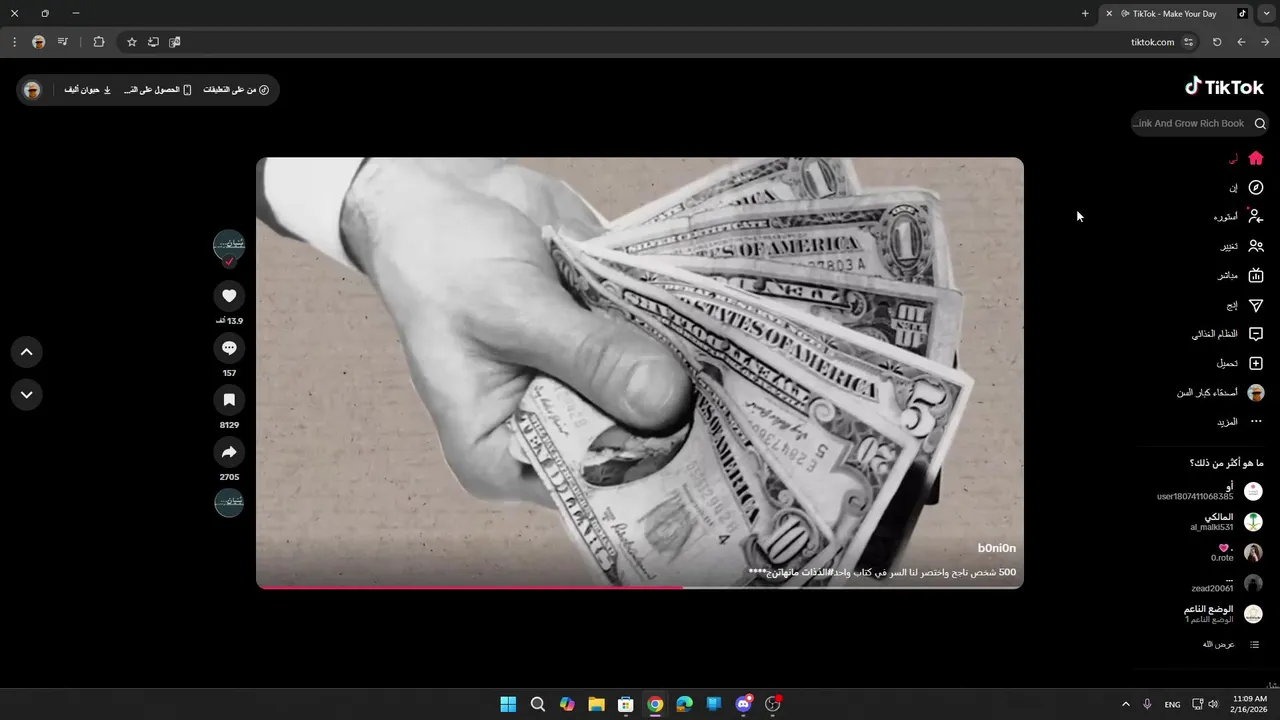Screen dimensions: 1280x720
Task: Open the browser profile avatar
Action: (39, 42)
